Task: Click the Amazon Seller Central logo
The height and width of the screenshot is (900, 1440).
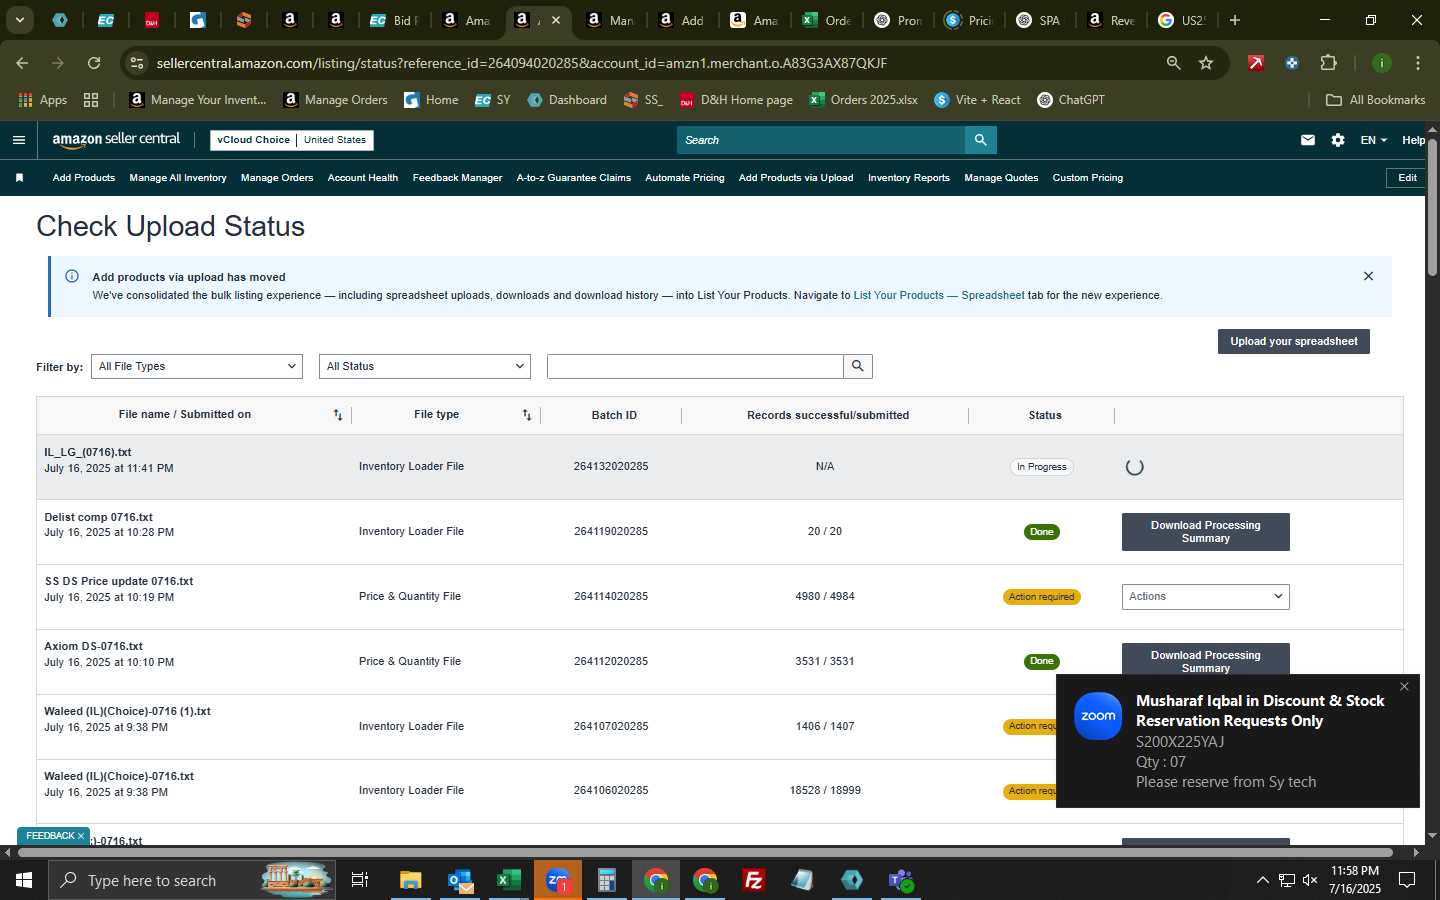Action: pyautogui.click(x=116, y=140)
